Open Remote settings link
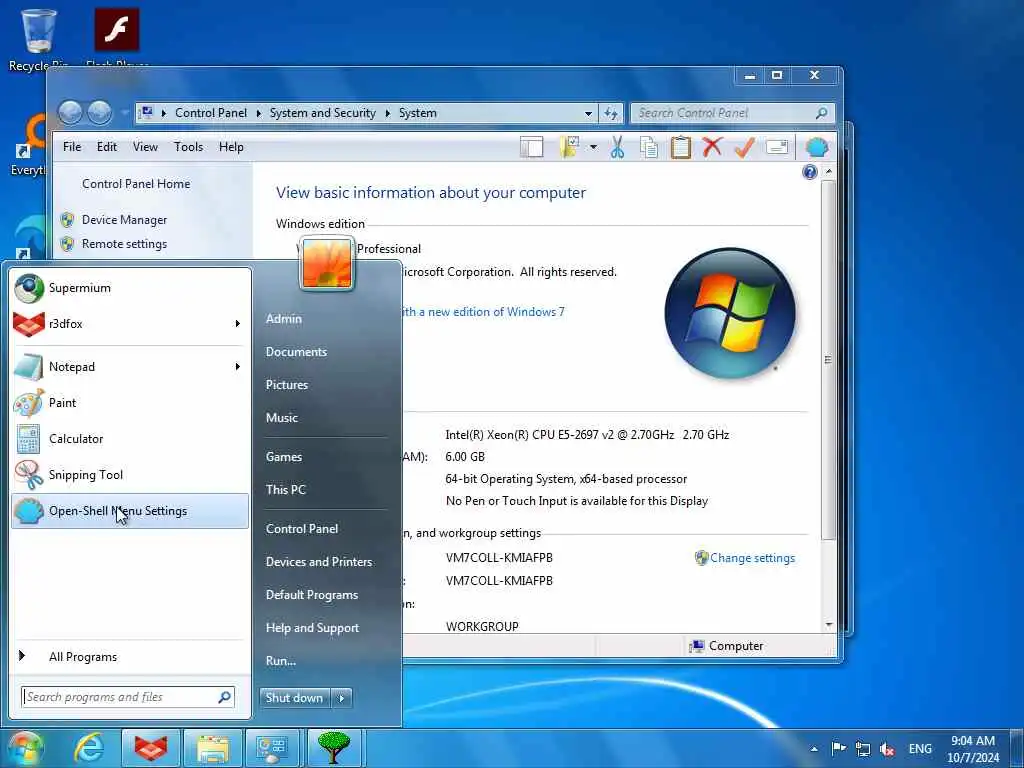 [x=124, y=244]
